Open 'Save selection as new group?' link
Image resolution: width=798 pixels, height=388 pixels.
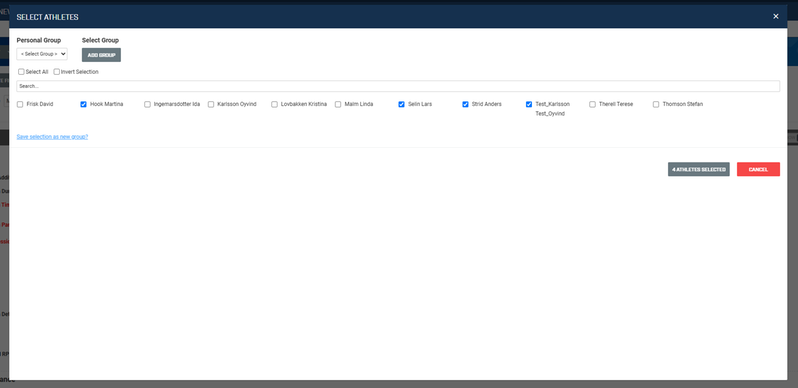(x=52, y=136)
